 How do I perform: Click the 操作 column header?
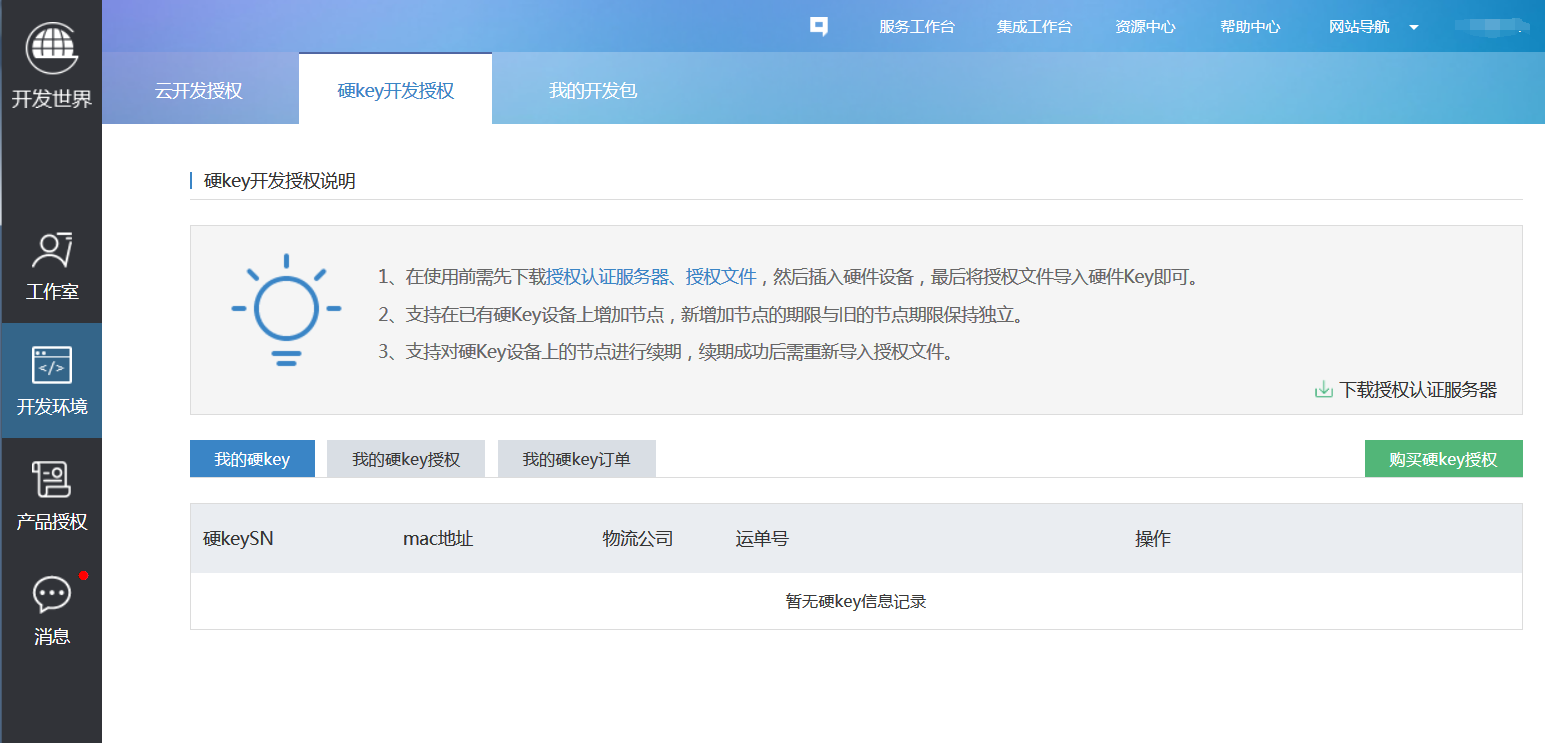pyautogui.click(x=1152, y=539)
